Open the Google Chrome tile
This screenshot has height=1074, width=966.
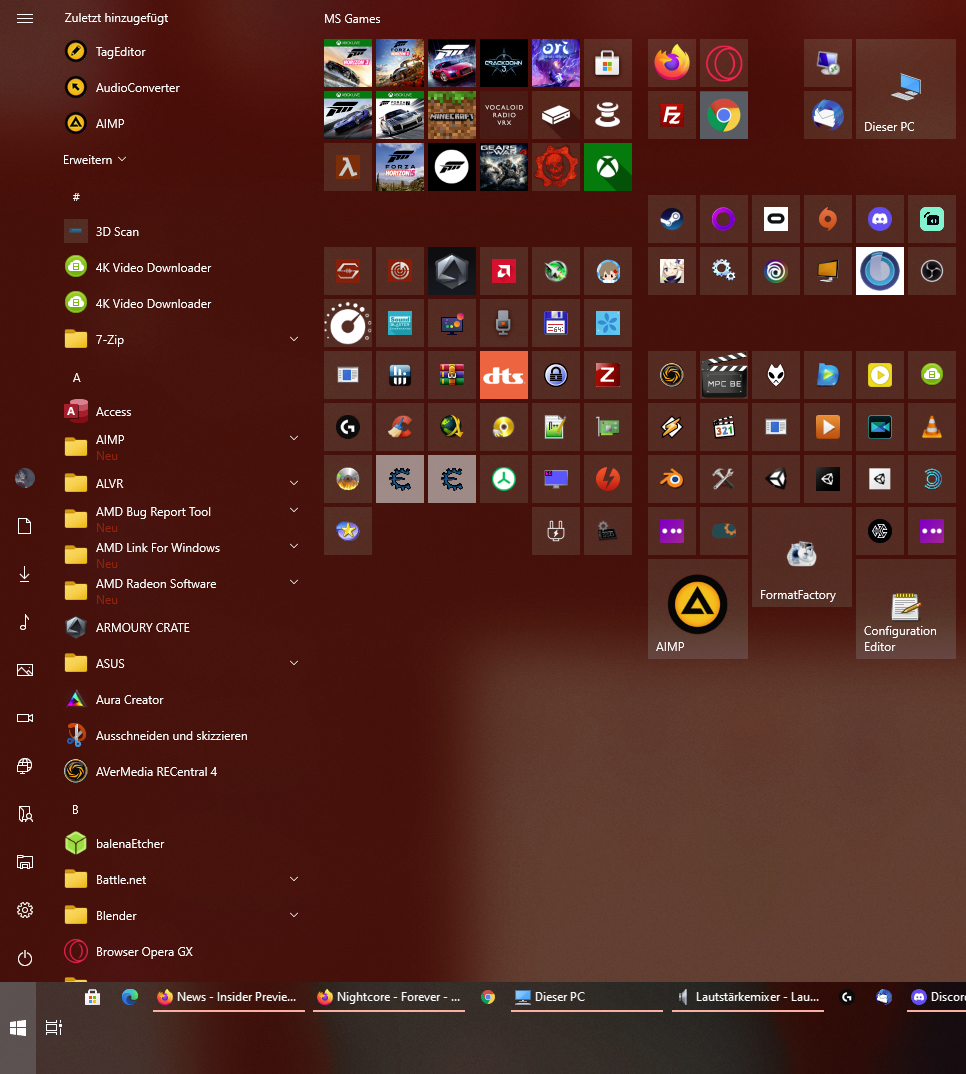point(723,115)
